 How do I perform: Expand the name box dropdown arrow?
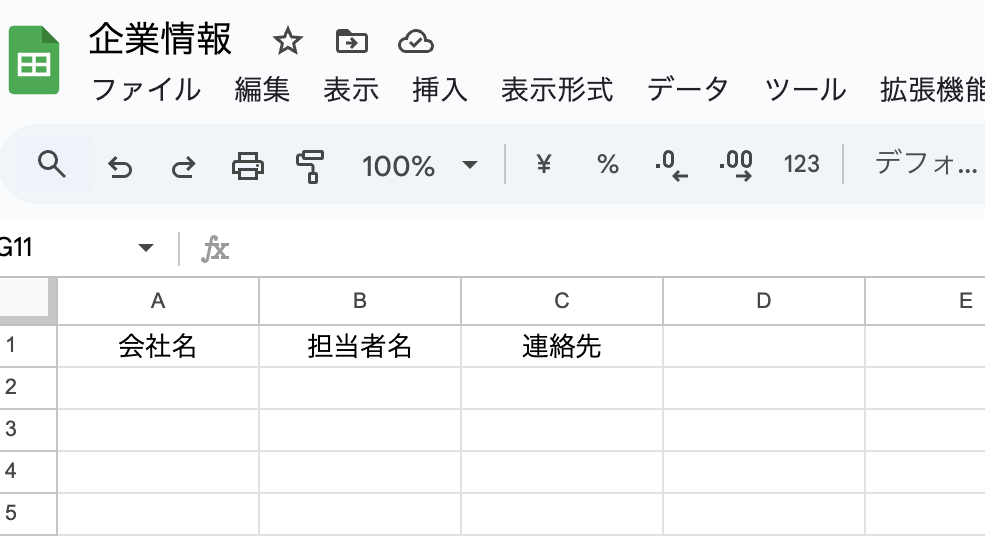click(146, 248)
